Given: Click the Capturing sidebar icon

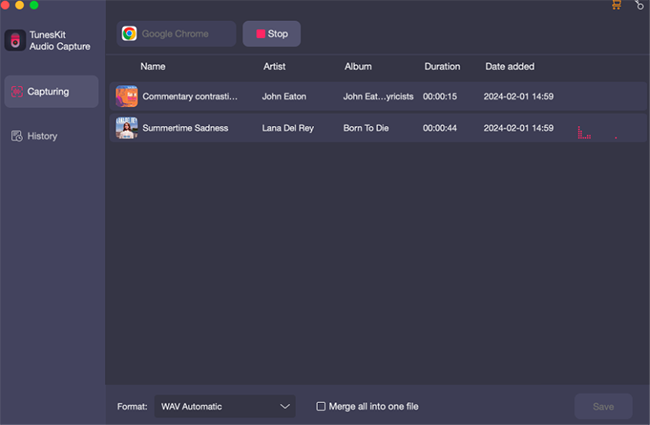Looking at the screenshot, I should 17,92.
